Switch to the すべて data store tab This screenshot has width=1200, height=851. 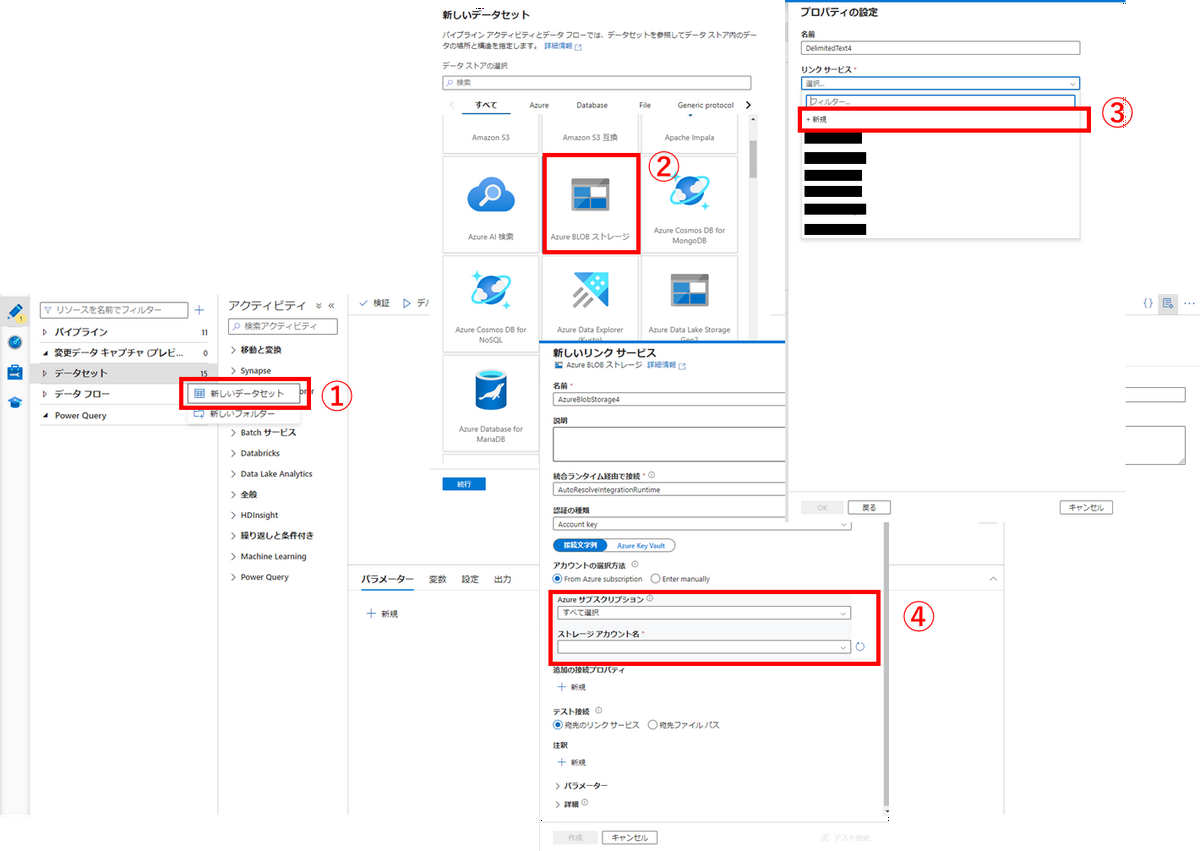(x=486, y=105)
